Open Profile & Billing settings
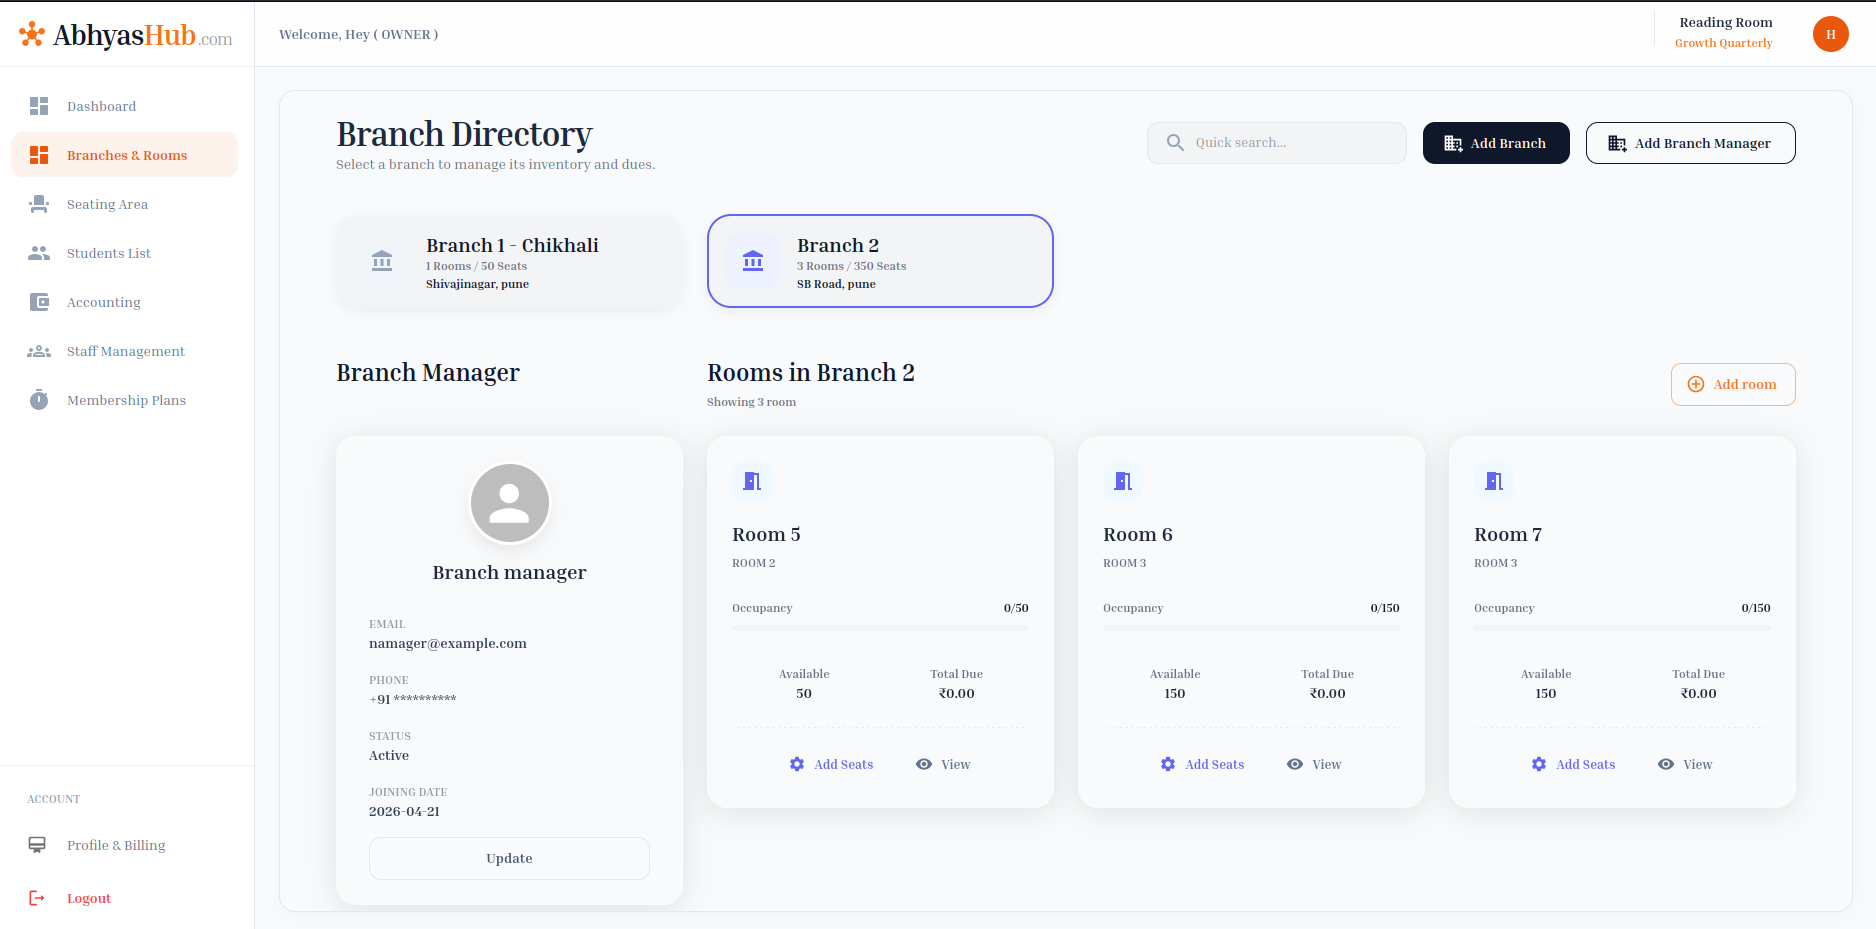1876x929 pixels. pyautogui.click(x=115, y=845)
